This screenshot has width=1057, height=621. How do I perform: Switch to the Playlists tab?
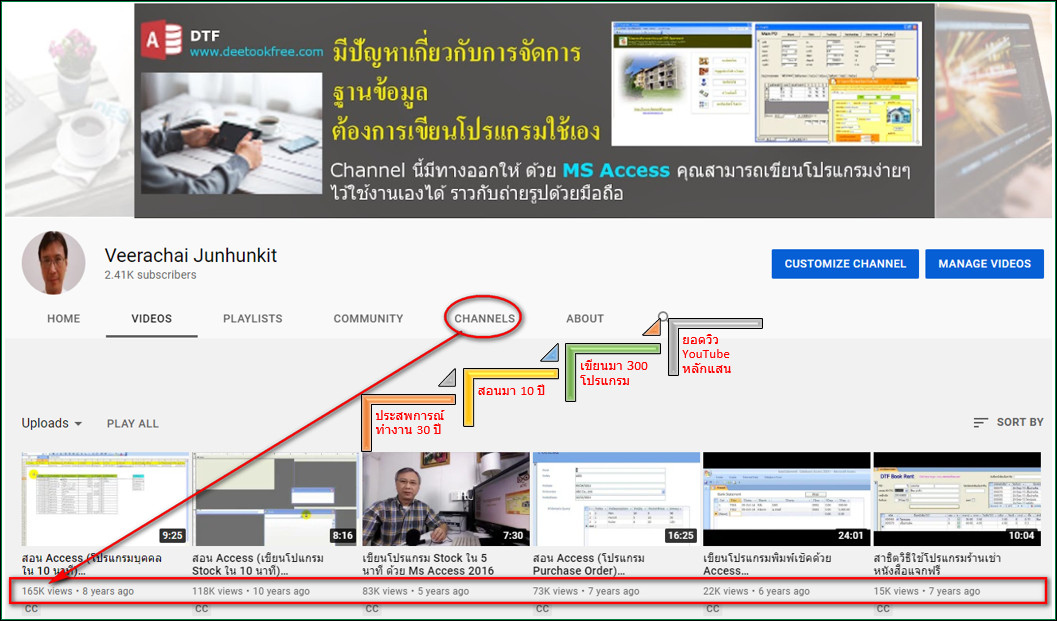point(253,318)
